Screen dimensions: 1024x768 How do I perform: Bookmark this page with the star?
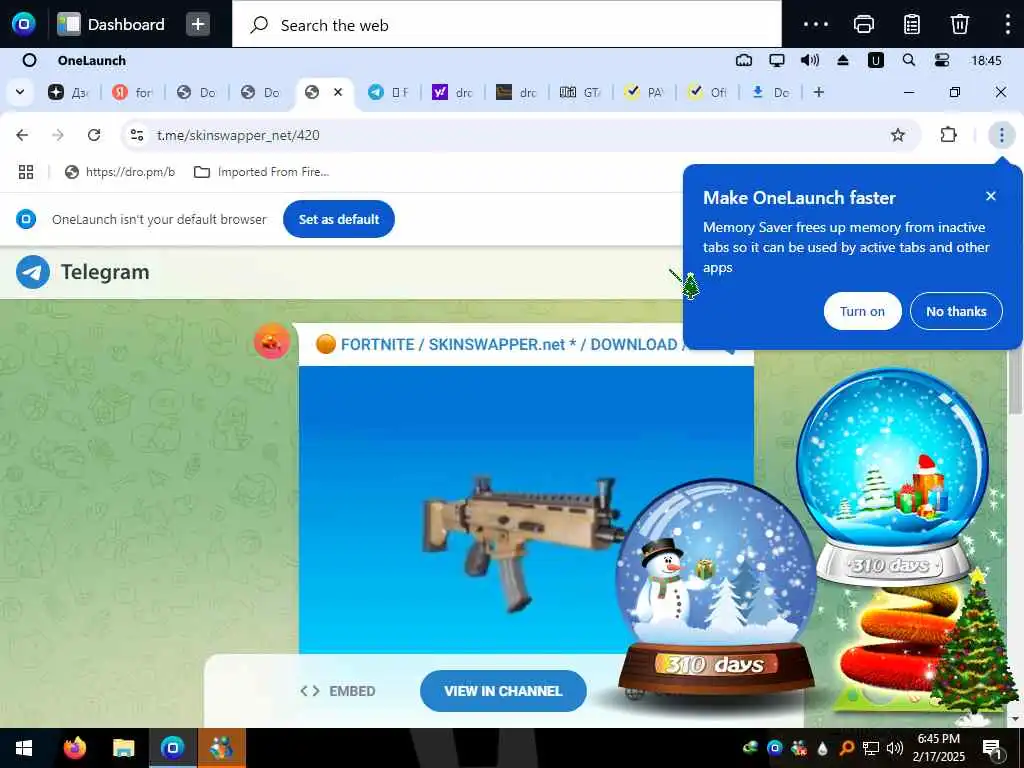coord(898,135)
